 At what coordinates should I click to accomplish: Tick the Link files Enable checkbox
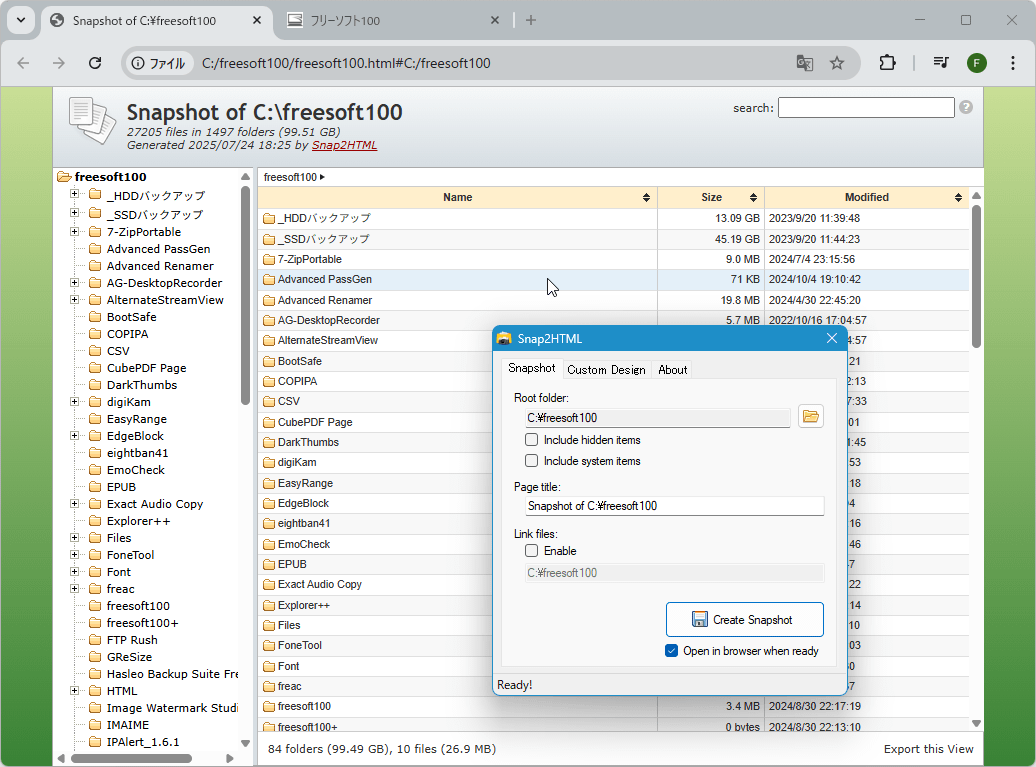(531, 550)
